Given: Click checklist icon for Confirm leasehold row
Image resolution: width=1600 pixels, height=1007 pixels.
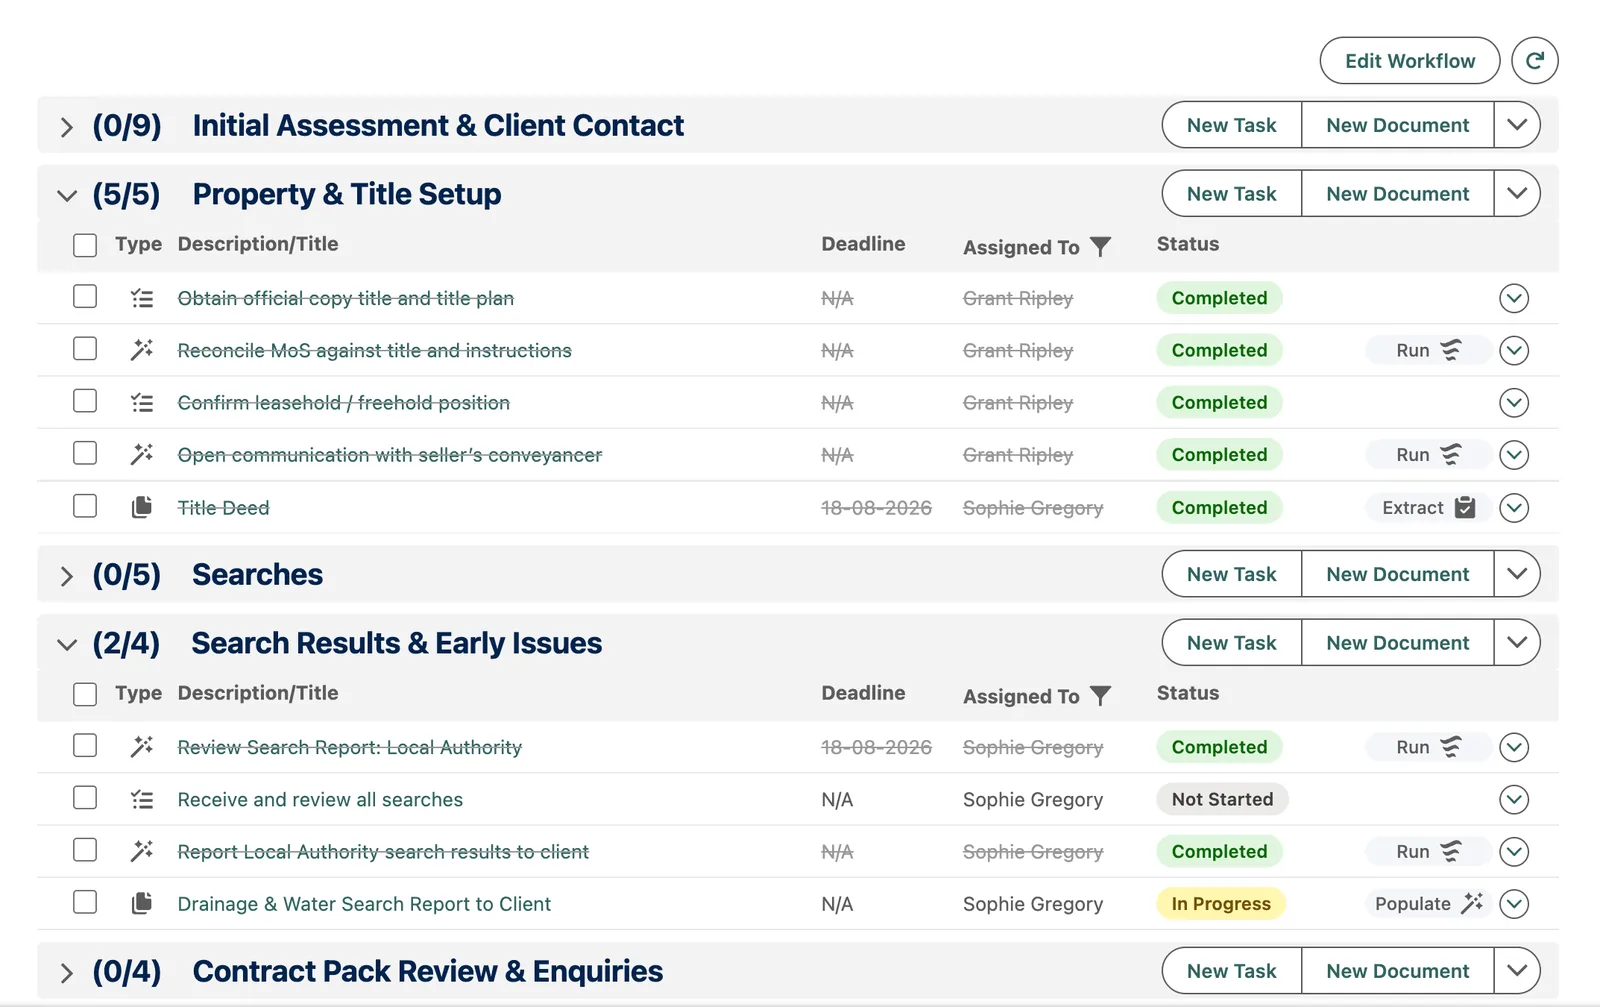Looking at the screenshot, I should pyautogui.click(x=142, y=403).
